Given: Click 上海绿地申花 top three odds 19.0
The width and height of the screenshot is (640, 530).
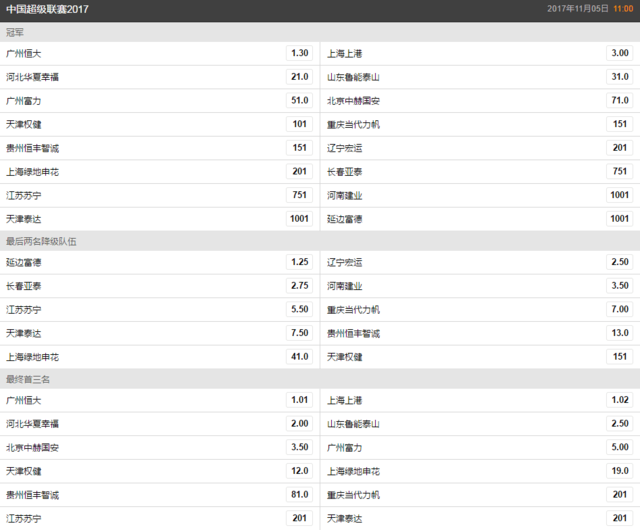Looking at the screenshot, I should click(x=620, y=471).
